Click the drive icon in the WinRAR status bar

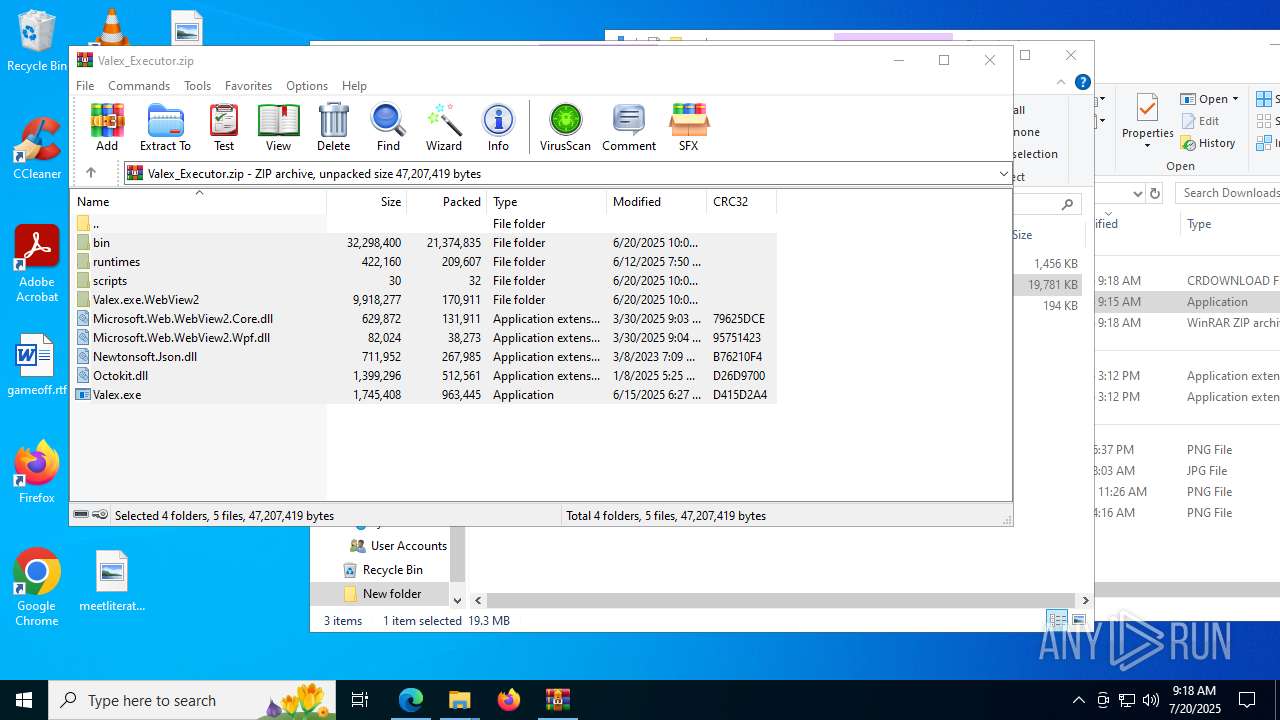[81, 515]
